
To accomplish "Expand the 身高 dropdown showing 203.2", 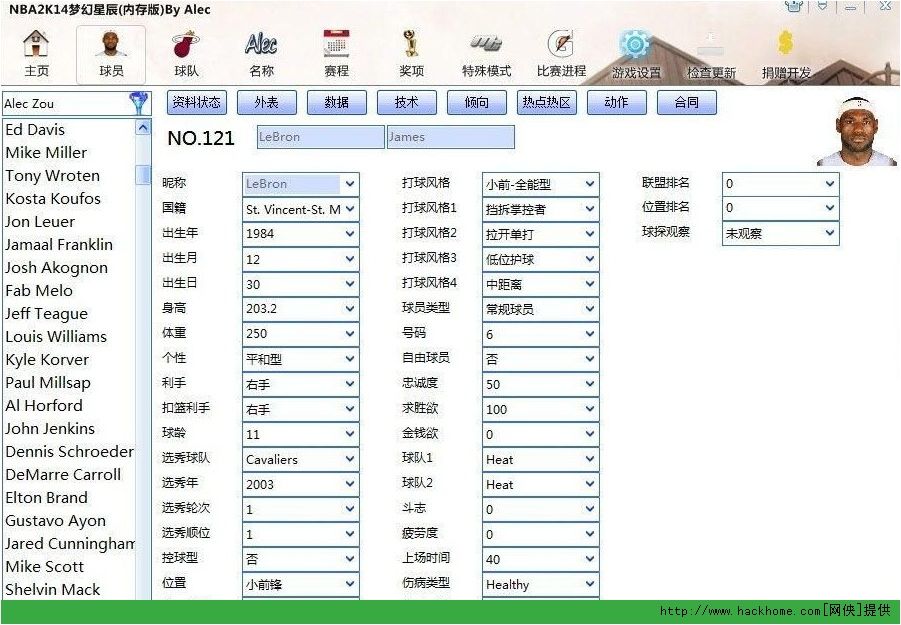I will [x=349, y=308].
